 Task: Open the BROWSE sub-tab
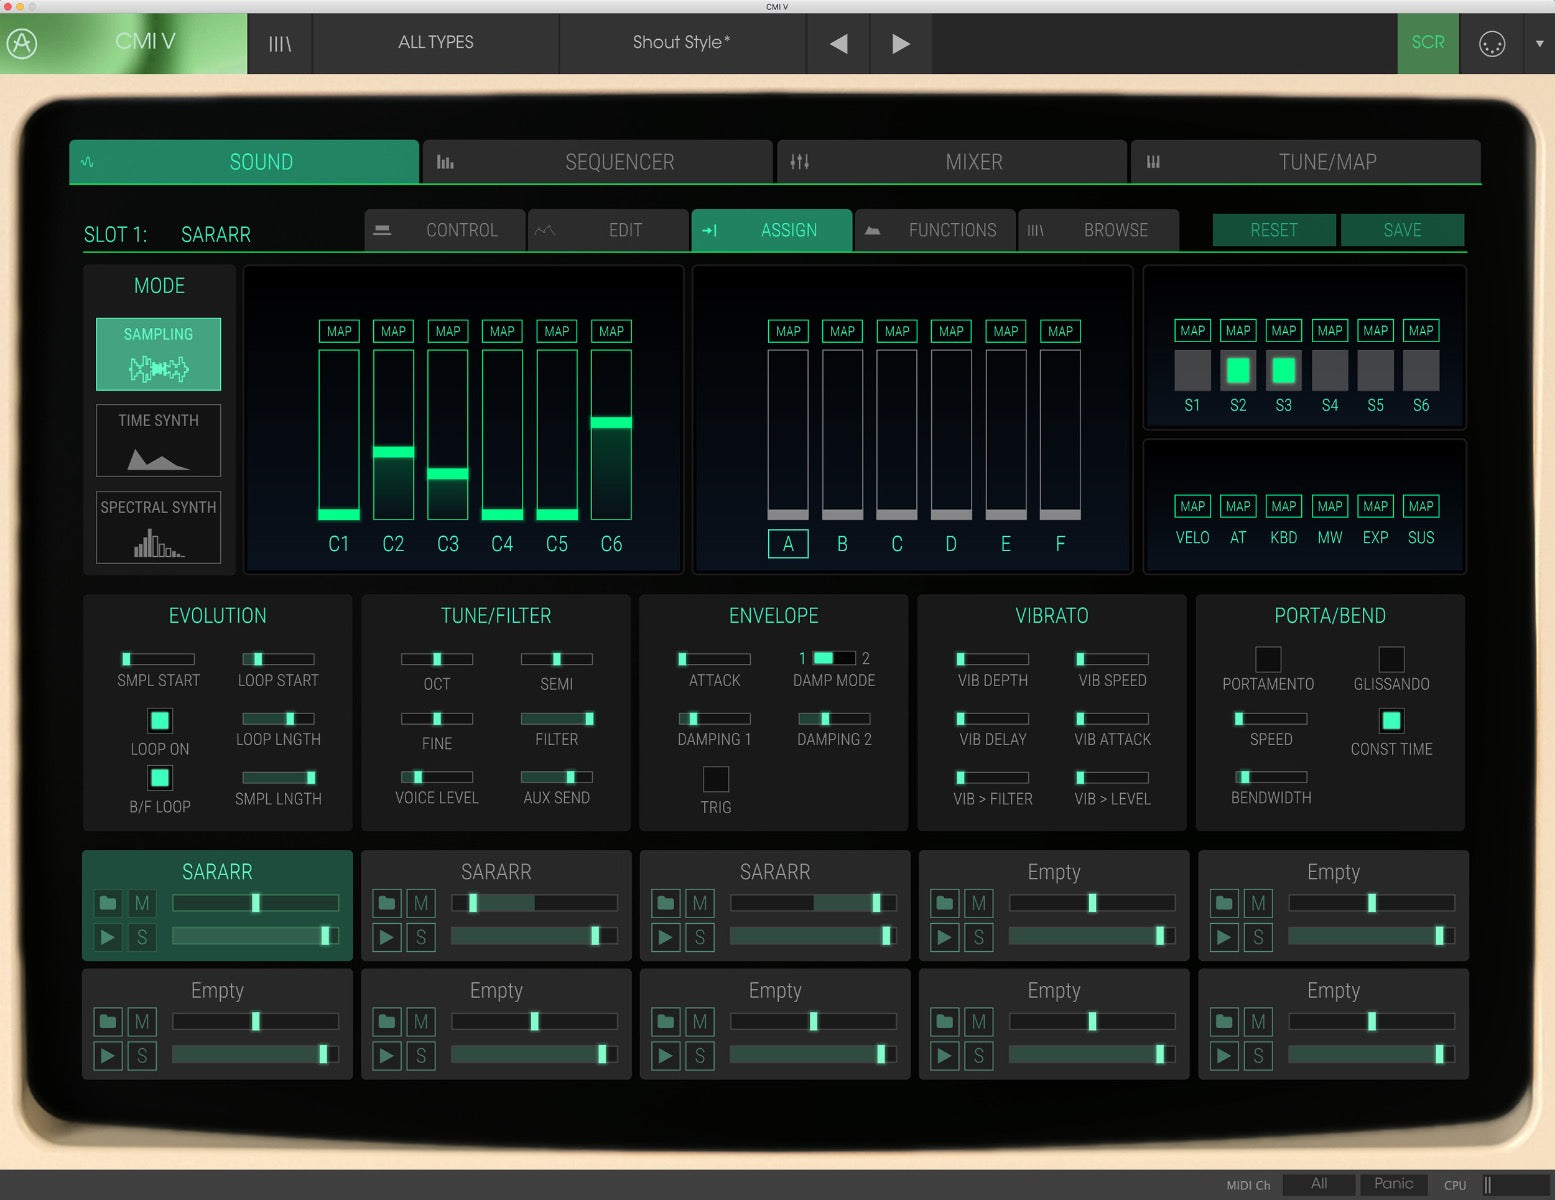pyautogui.click(x=1098, y=230)
